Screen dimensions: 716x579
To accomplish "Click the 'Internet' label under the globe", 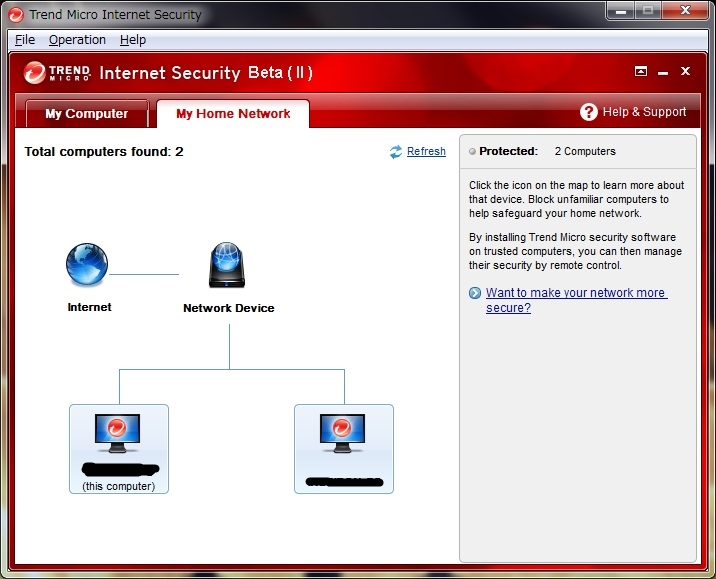I will 89,307.
